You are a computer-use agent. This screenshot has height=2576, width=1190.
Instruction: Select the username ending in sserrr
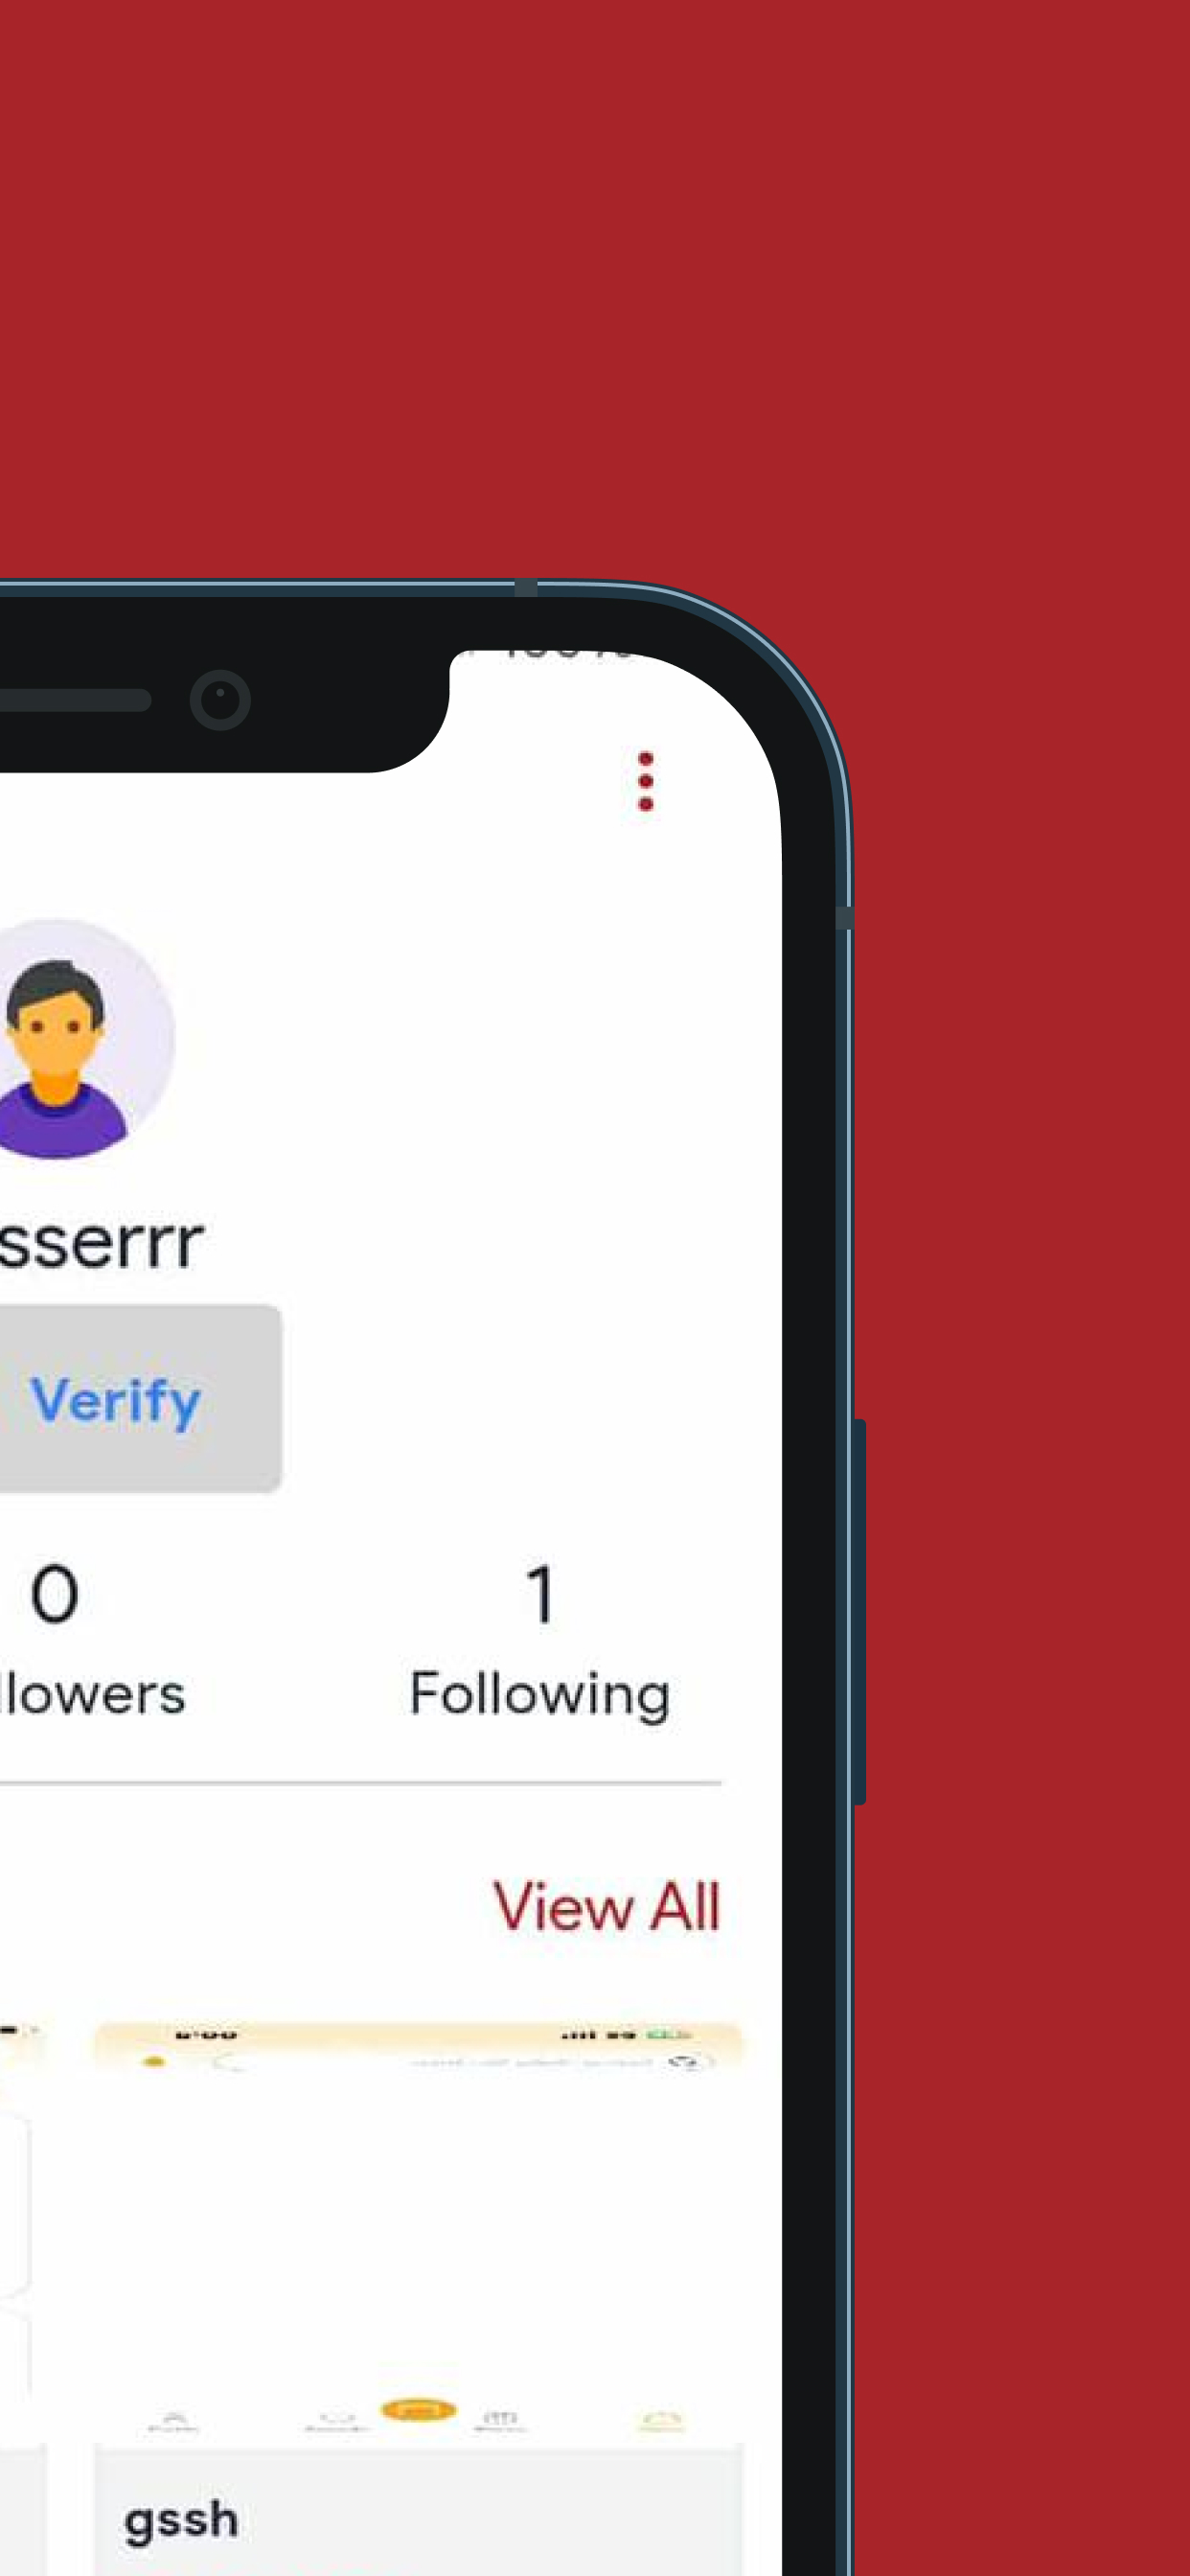click(x=101, y=1243)
